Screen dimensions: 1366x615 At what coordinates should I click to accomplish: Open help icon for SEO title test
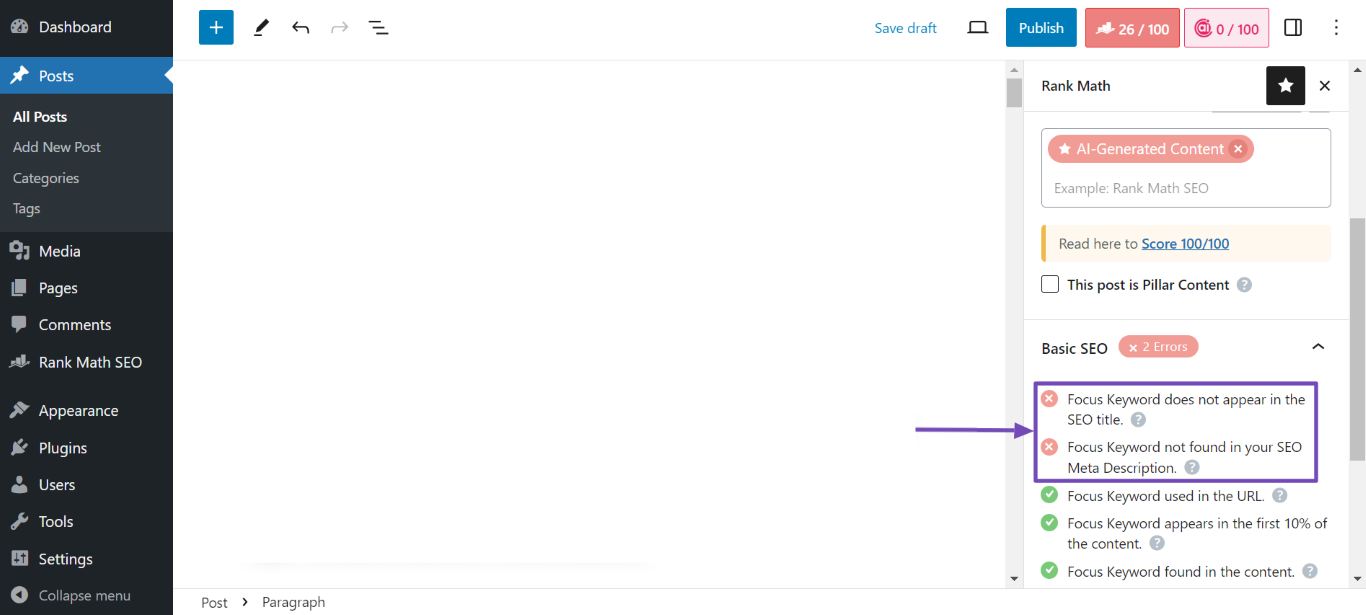pos(1138,420)
